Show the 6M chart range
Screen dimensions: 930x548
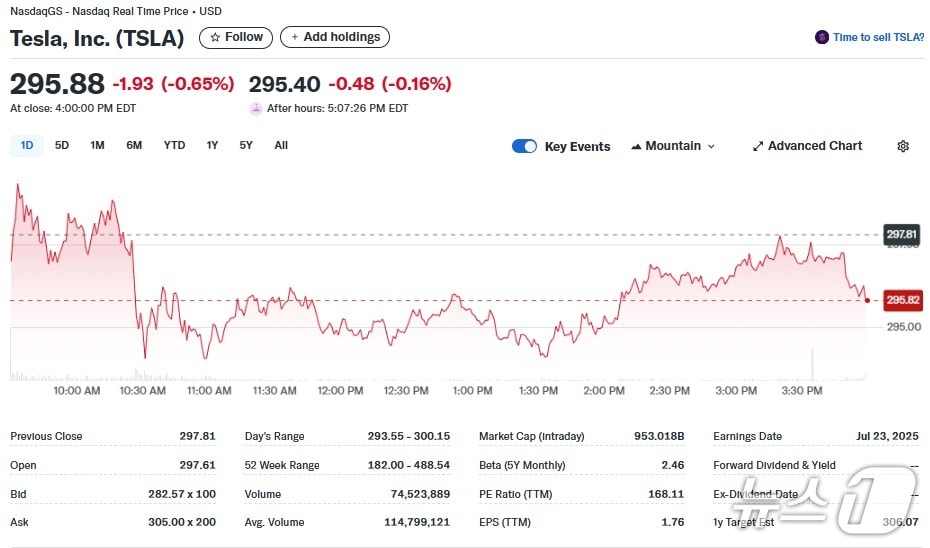pyautogui.click(x=134, y=145)
